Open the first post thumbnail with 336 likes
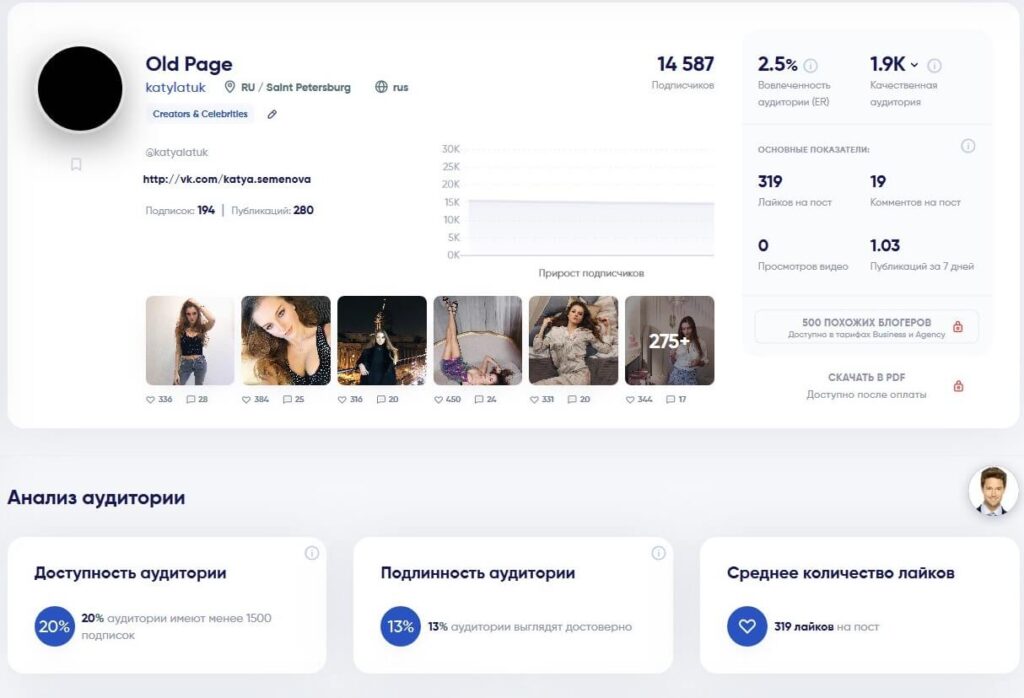The image size is (1024, 698). coord(190,340)
